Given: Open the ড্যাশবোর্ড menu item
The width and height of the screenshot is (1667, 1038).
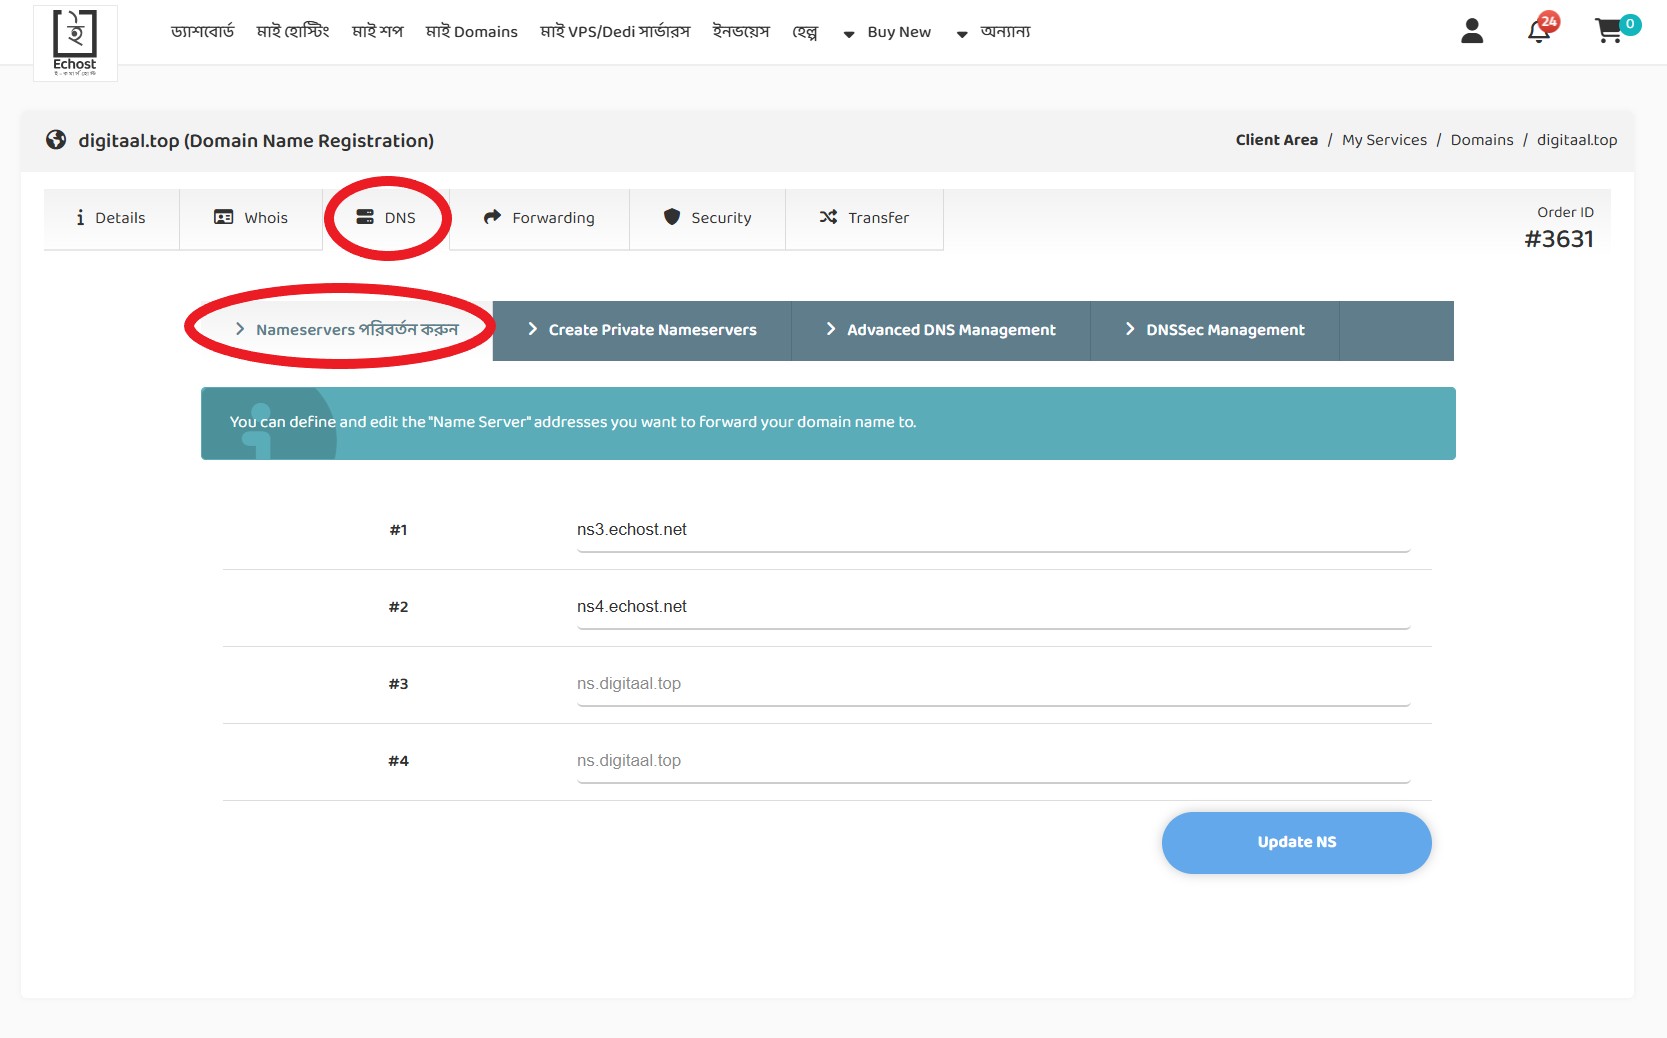Looking at the screenshot, I should click(203, 32).
